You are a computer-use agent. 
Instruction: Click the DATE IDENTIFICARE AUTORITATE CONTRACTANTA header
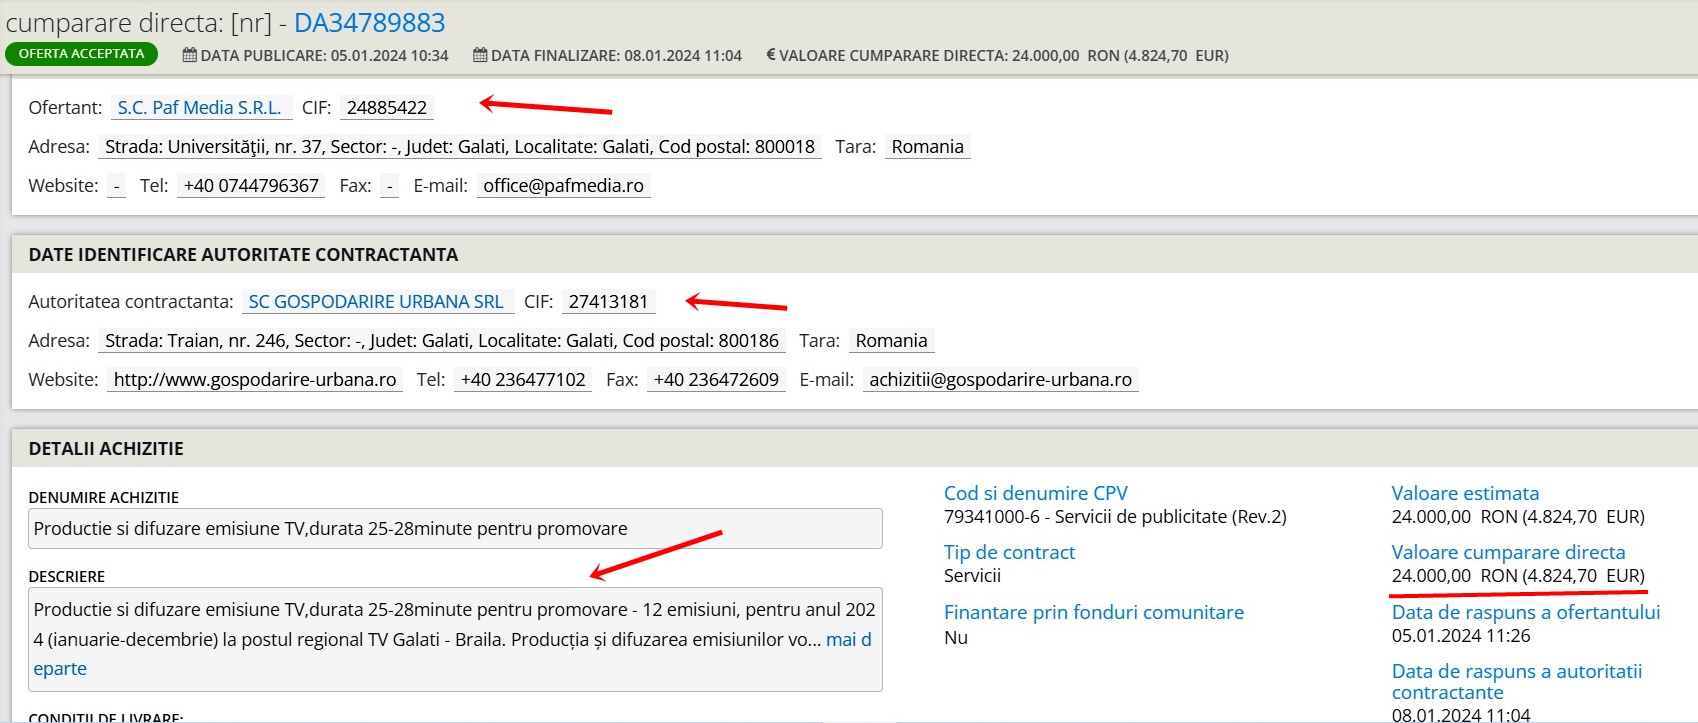coord(243,255)
